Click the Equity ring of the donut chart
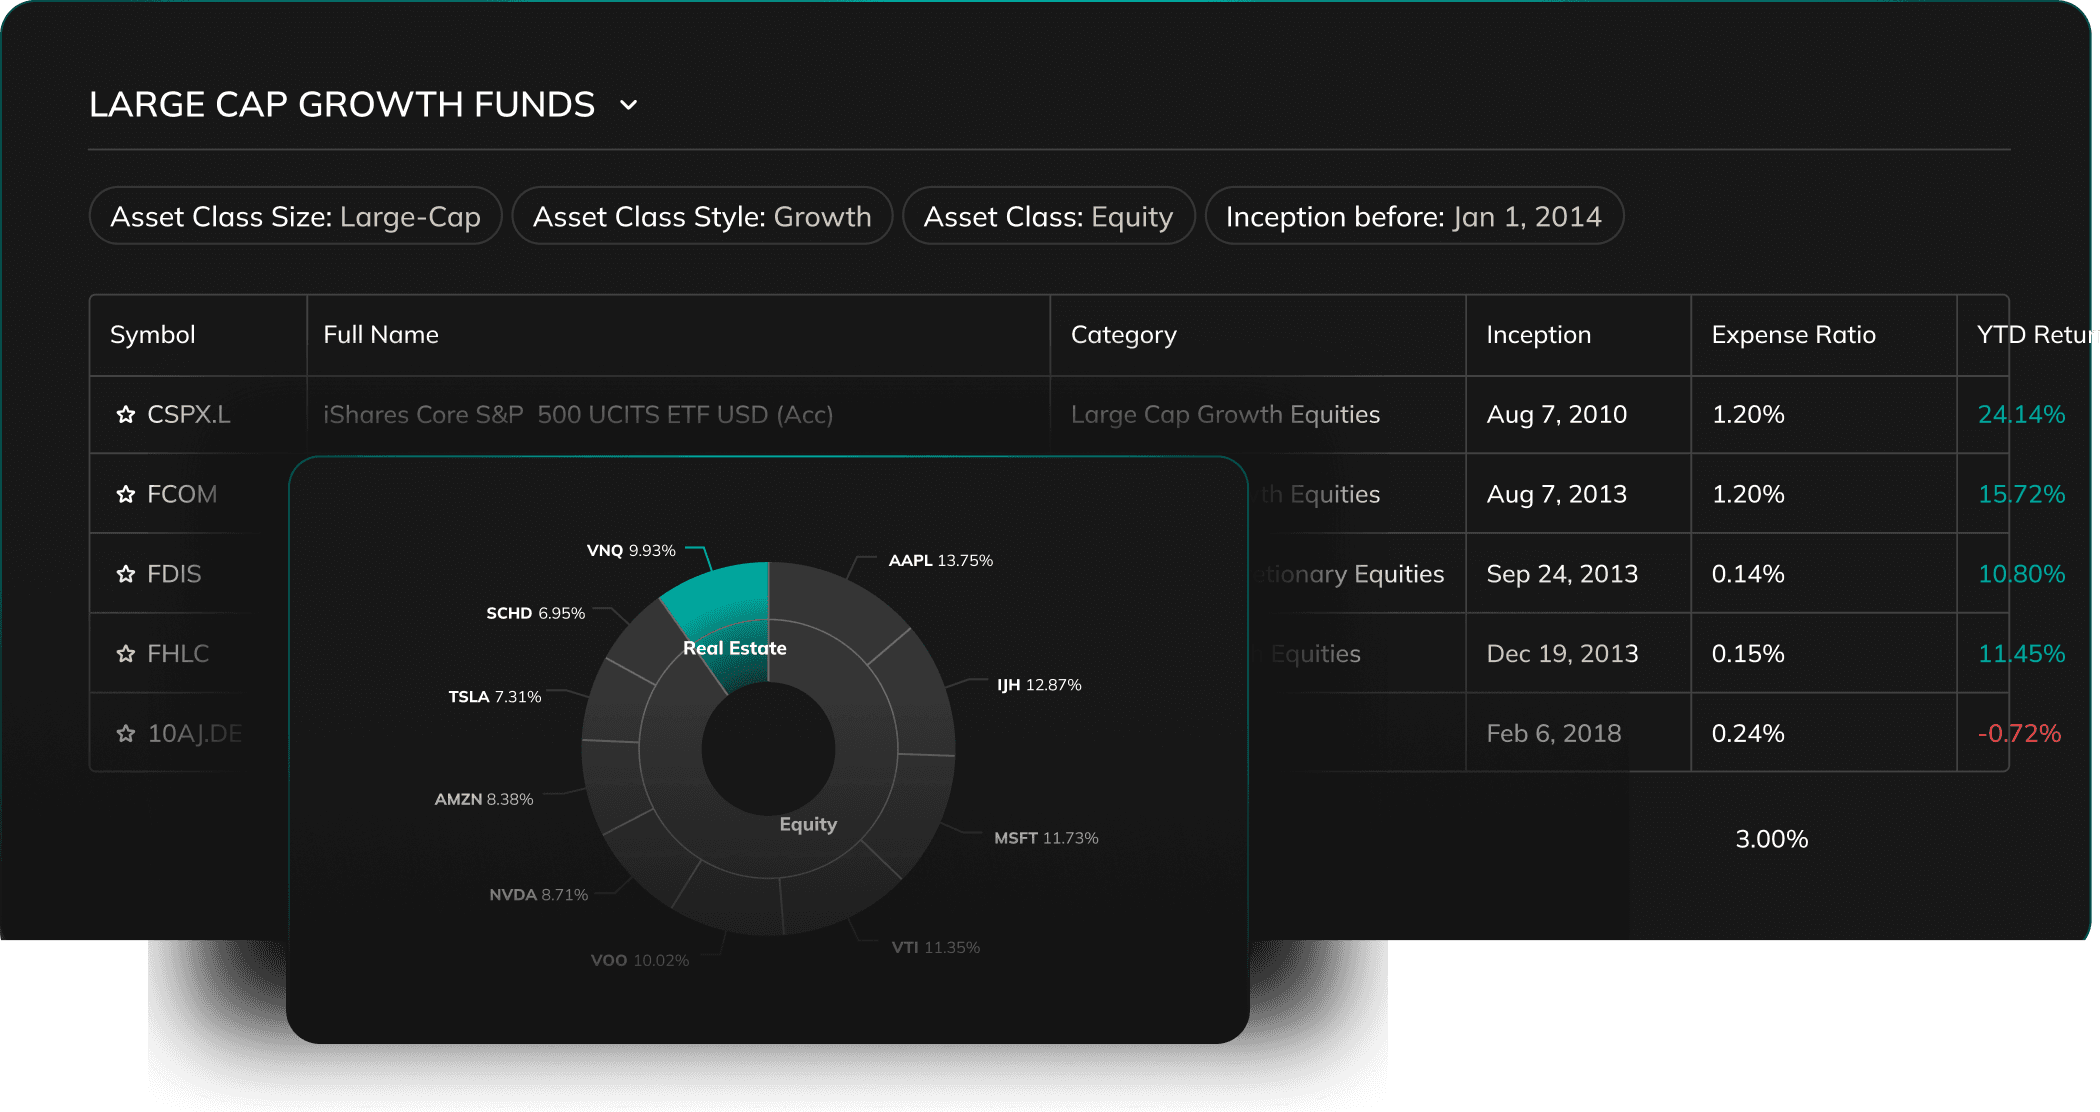This screenshot has width=2100, height=1112. 808,824
